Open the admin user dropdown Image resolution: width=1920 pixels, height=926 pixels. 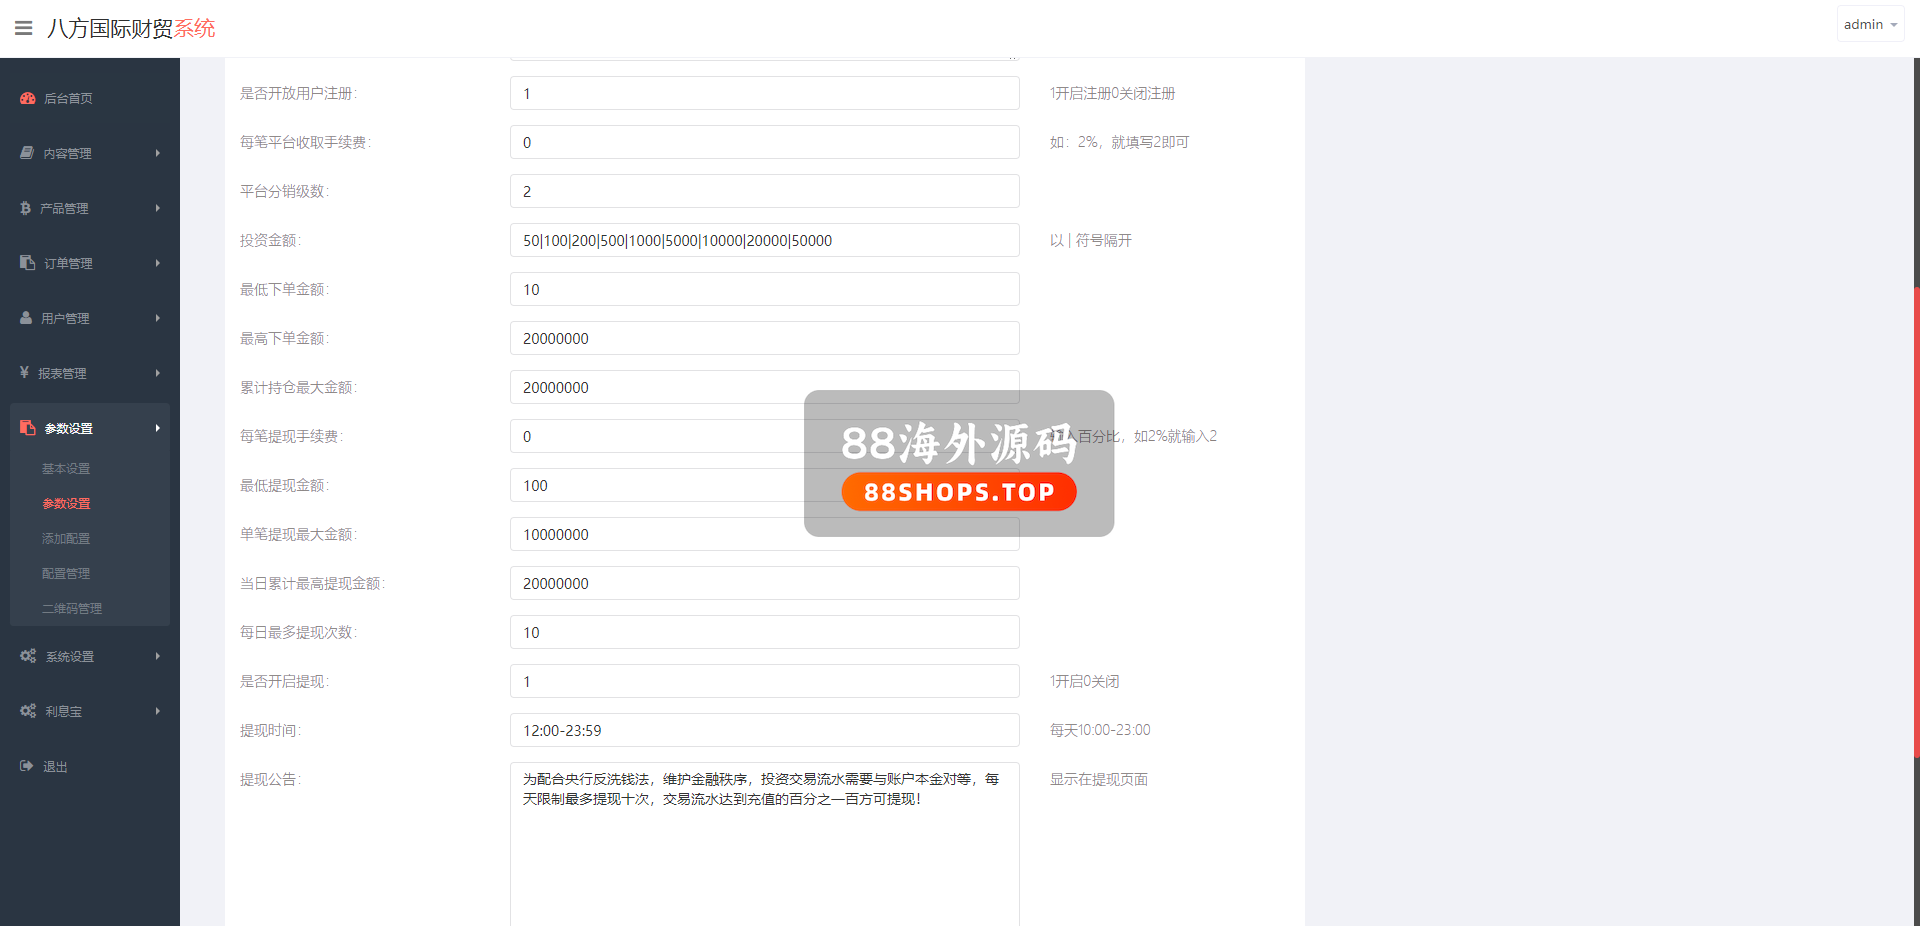pos(1869,25)
